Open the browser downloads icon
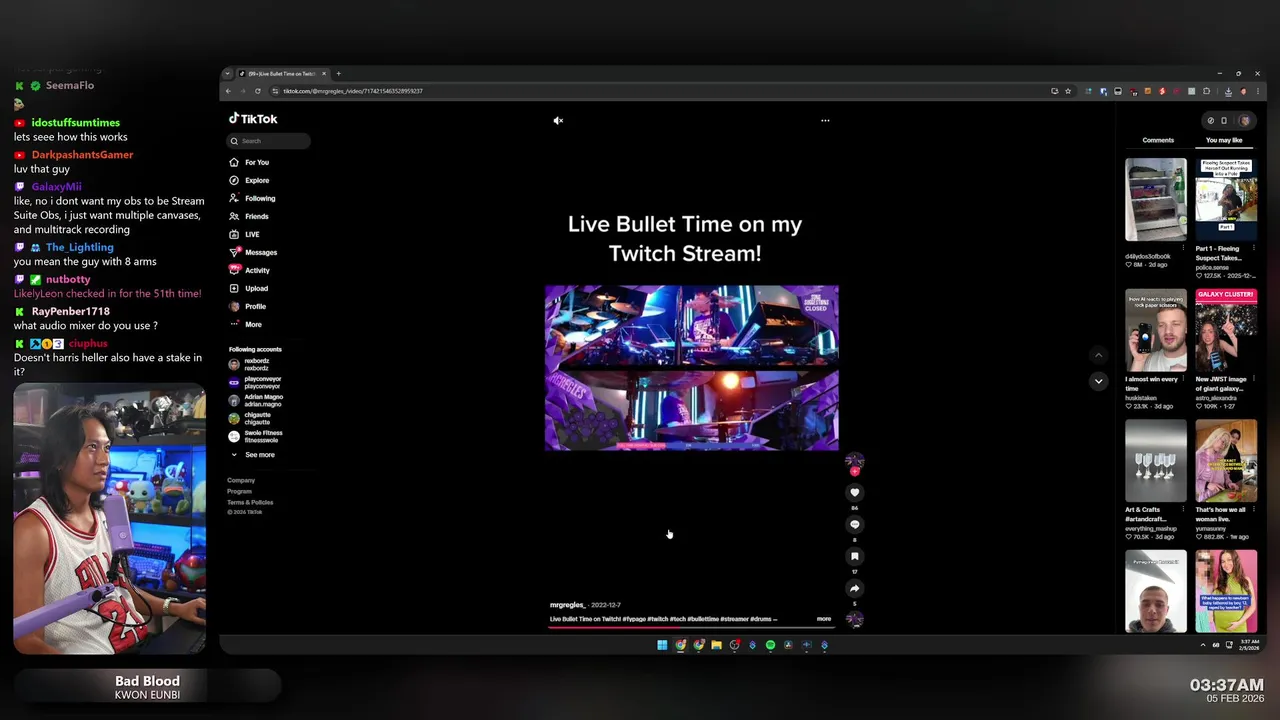 pos(1228,91)
